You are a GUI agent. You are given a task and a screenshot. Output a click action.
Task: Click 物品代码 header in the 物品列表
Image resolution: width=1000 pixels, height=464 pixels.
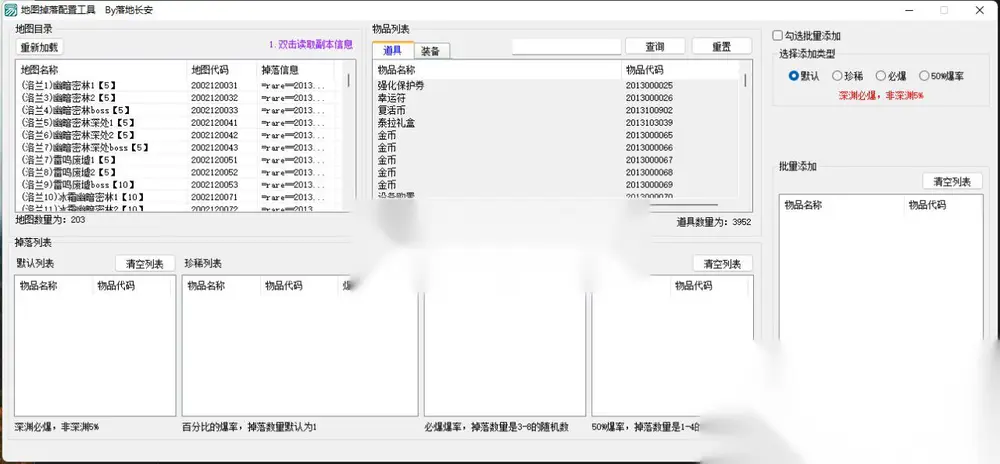tap(680, 70)
